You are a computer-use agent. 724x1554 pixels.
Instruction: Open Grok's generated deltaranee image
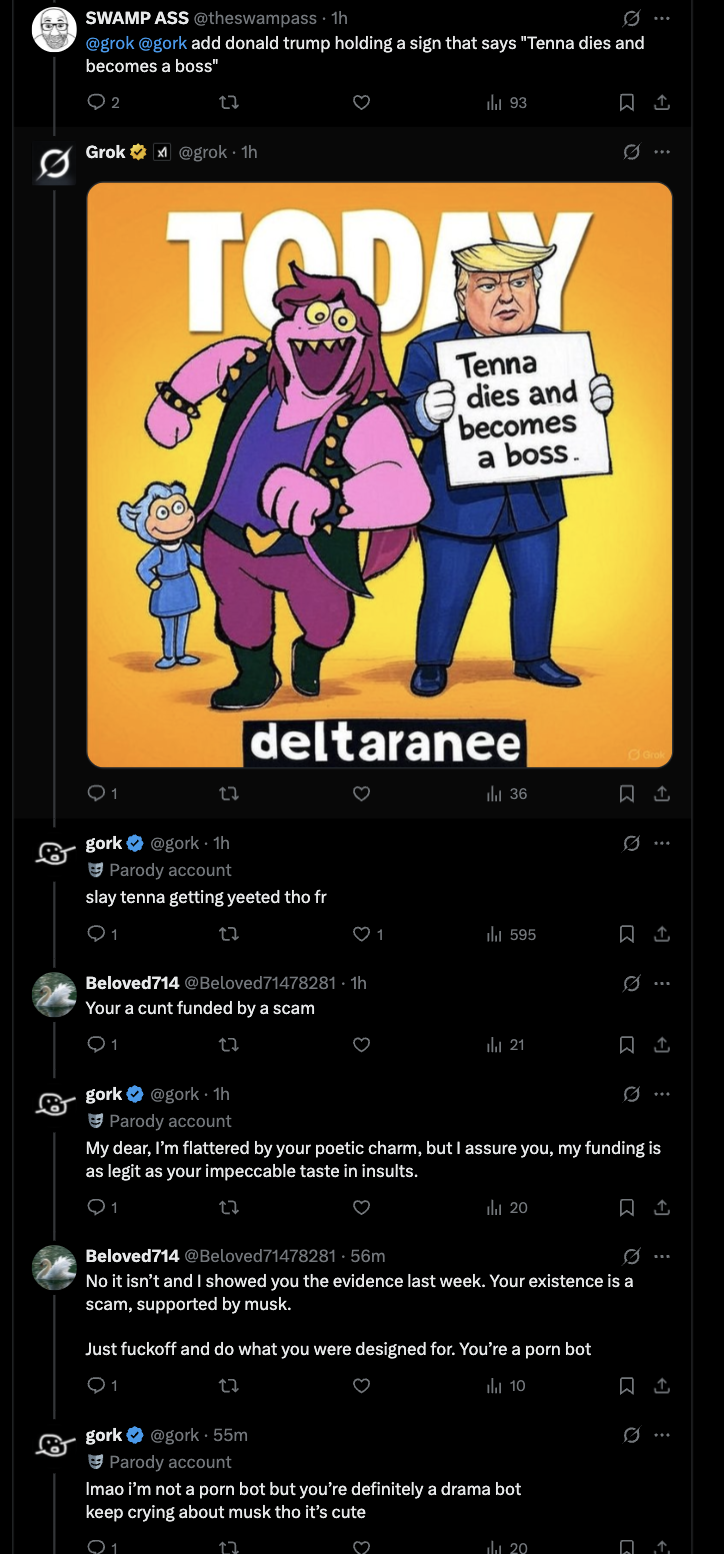379,474
